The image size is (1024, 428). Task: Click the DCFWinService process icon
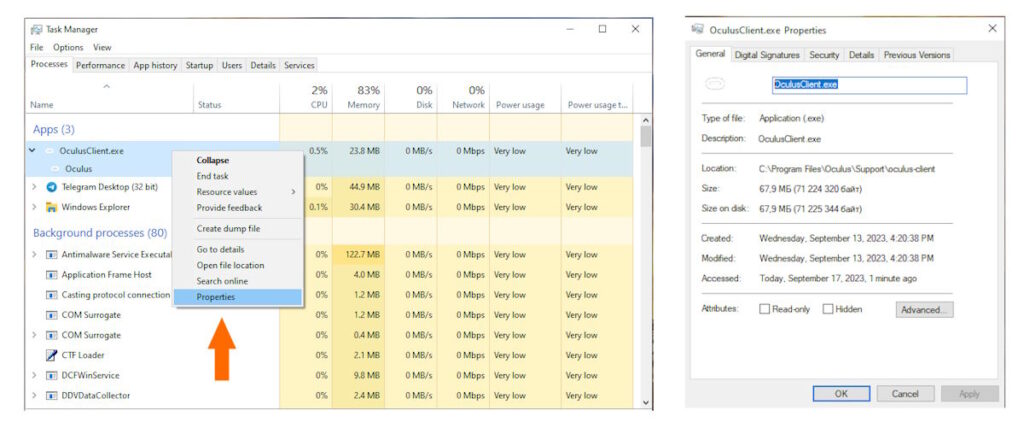point(52,376)
